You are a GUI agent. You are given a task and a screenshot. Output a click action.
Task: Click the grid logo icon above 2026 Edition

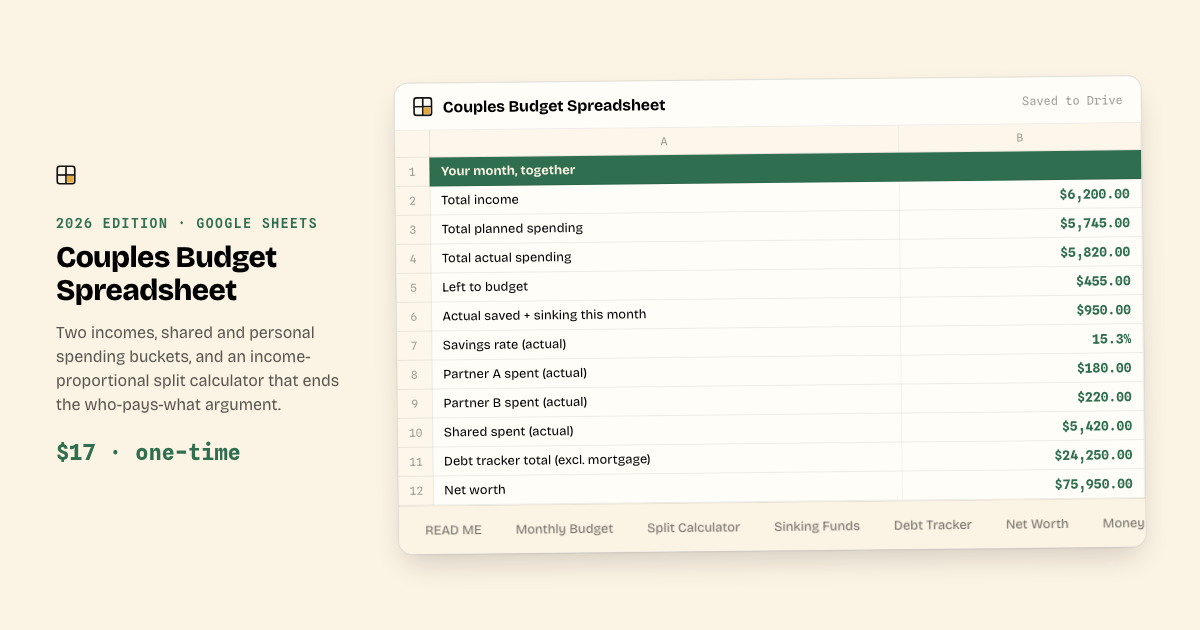(x=66, y=175)
